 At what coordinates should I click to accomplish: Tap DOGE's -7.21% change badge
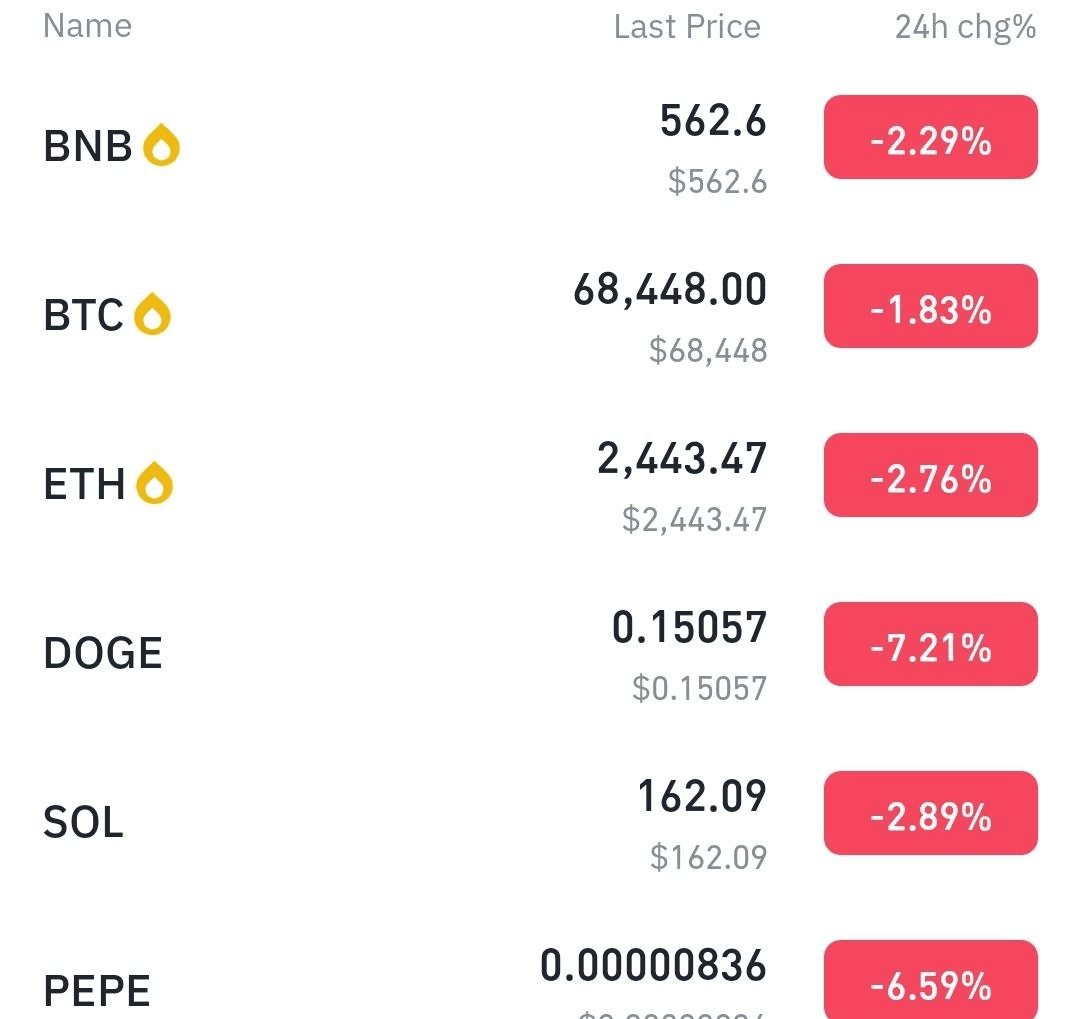931,644
